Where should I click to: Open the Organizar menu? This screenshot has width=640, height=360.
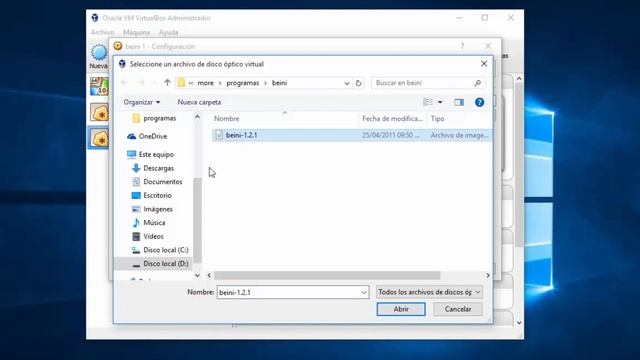click(x=142, y=102)
